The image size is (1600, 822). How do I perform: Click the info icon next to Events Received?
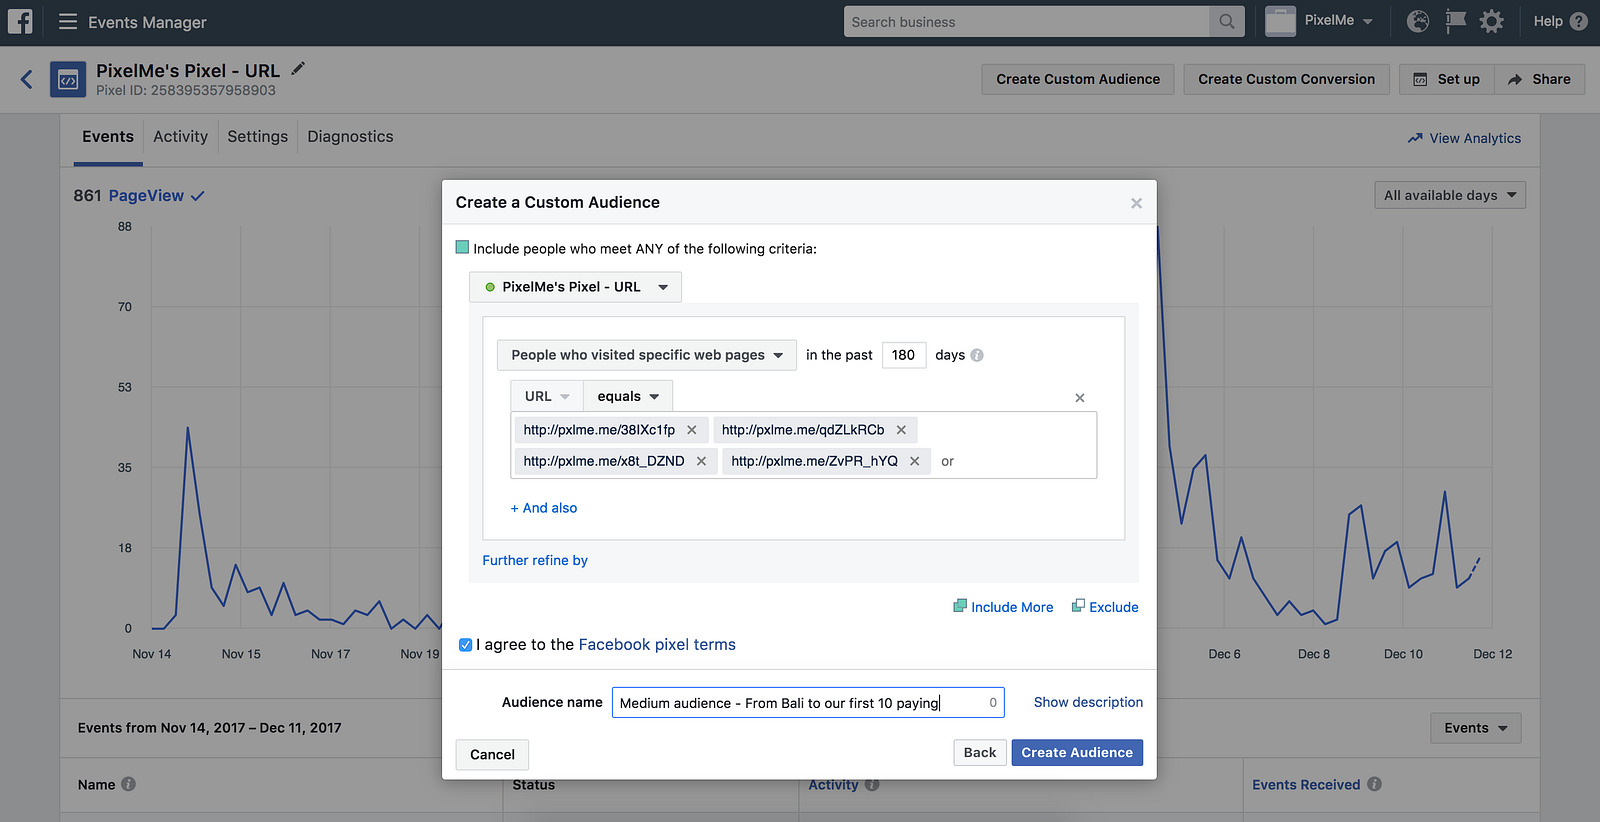(x=1375, y=784)
